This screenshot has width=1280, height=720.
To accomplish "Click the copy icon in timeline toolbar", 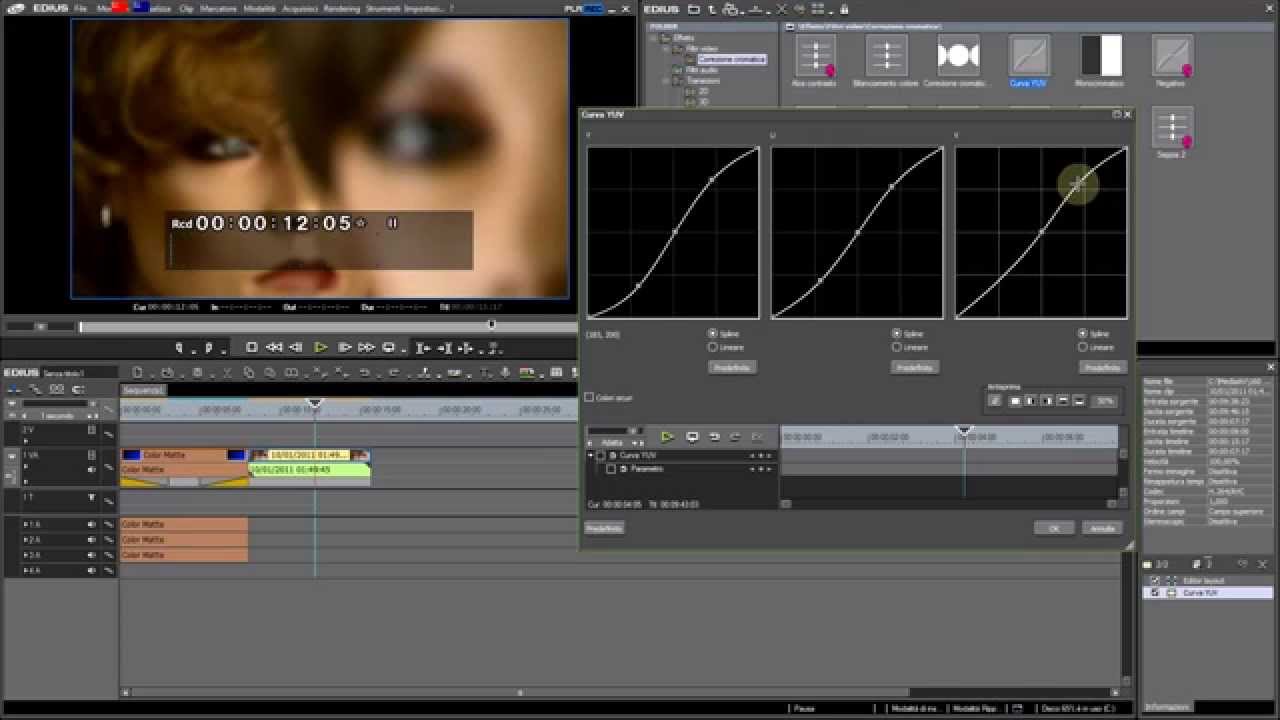I will tap(249, 373).
